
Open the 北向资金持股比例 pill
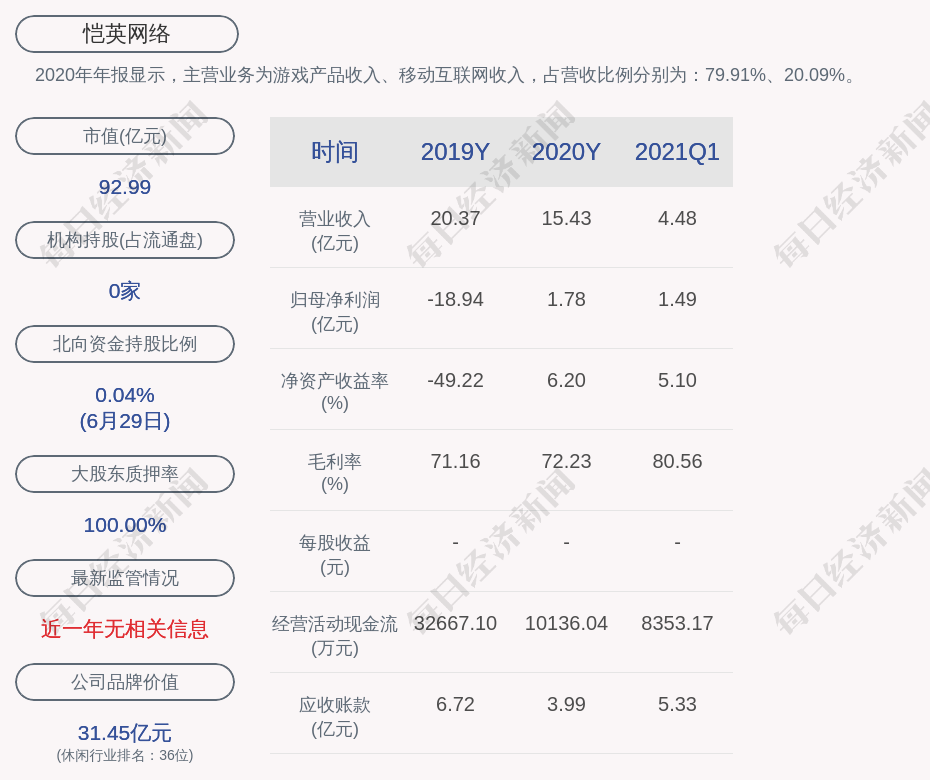[x=125, y=344]
